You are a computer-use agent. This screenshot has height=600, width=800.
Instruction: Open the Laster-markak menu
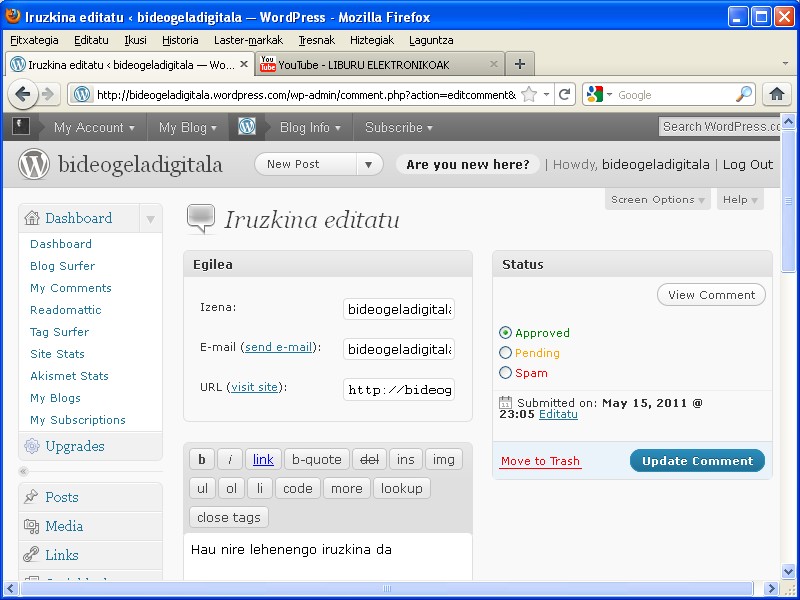[248, 40]
